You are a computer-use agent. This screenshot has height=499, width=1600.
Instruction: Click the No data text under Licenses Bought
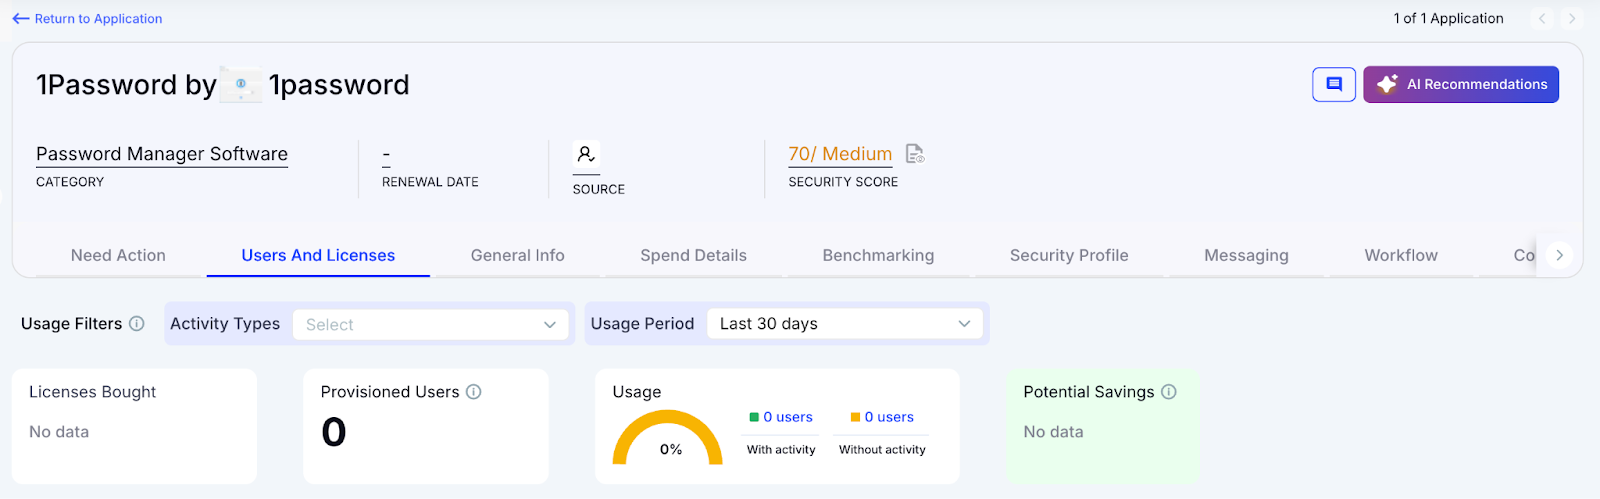coord(59,432)
